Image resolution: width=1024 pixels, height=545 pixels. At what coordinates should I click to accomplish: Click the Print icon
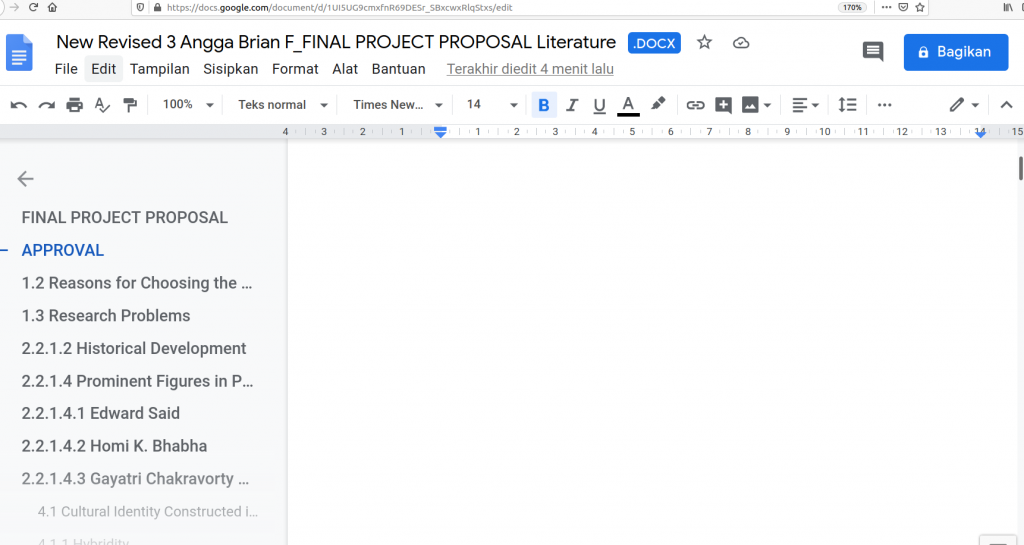pos(74,105)
